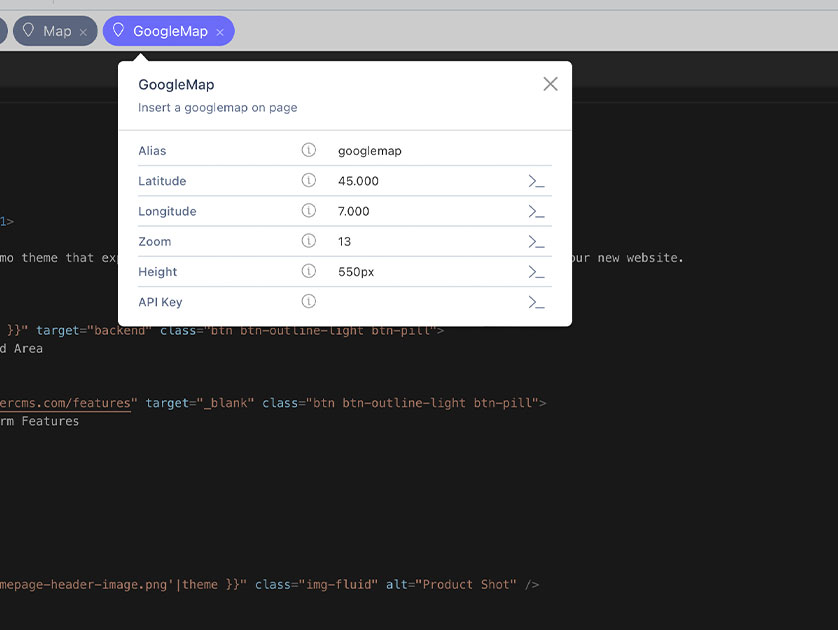
Task: Open external parameter editor for API Key
Action: pos(536,302)
